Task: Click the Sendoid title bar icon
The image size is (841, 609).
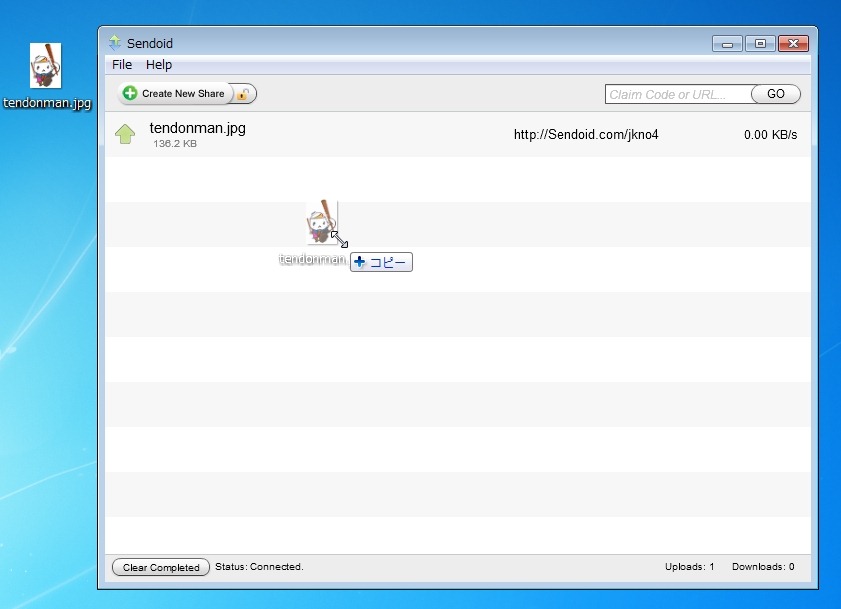Action: point(115,43)
